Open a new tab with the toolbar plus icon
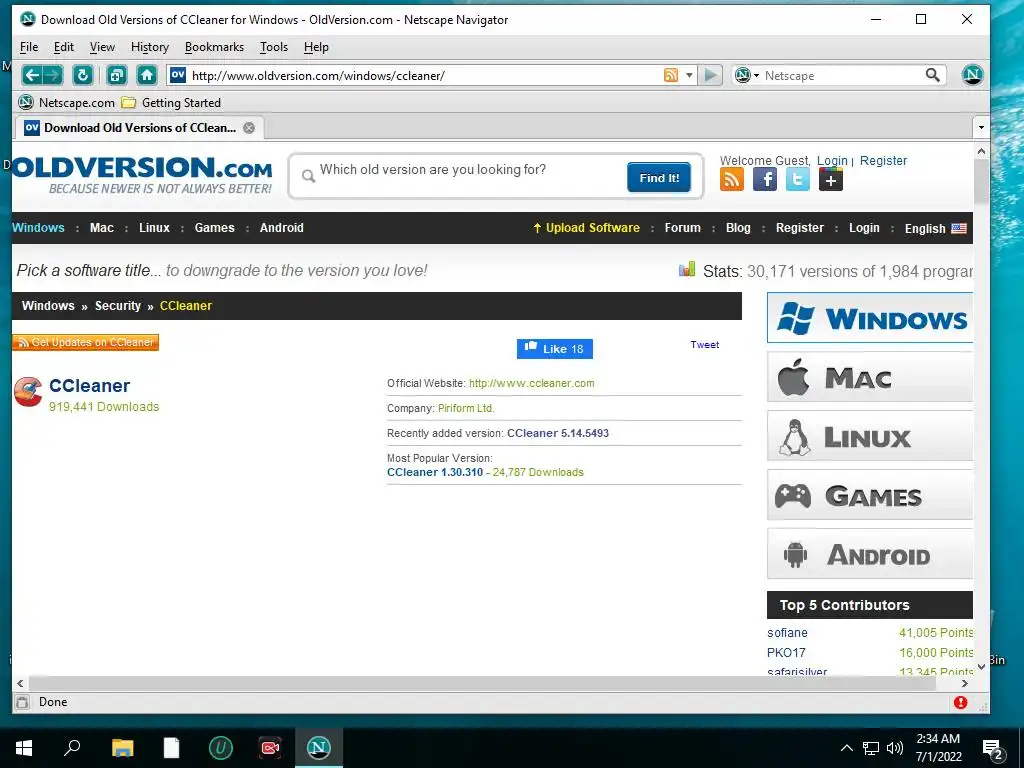1024x768 pixels. [x=116, y=75]
